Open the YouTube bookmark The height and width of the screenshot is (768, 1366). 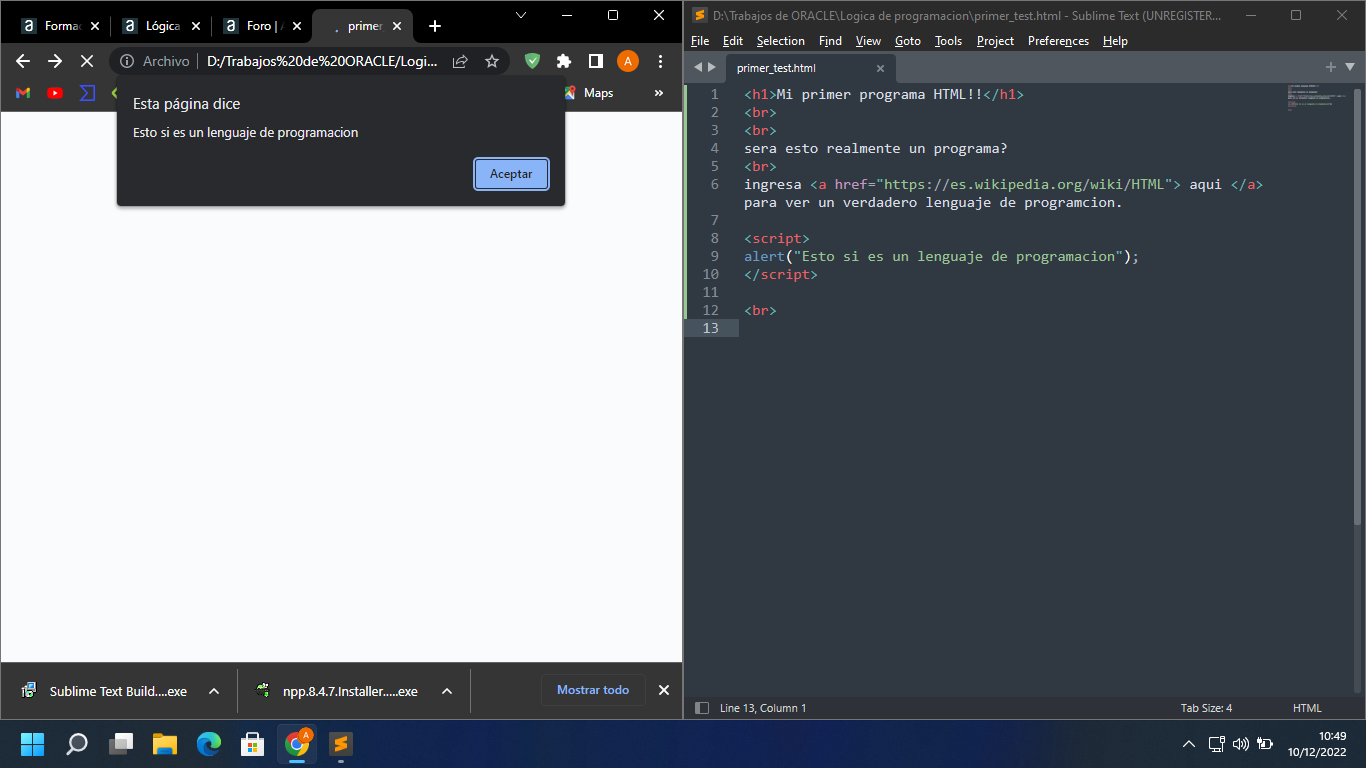coord(55,93)
